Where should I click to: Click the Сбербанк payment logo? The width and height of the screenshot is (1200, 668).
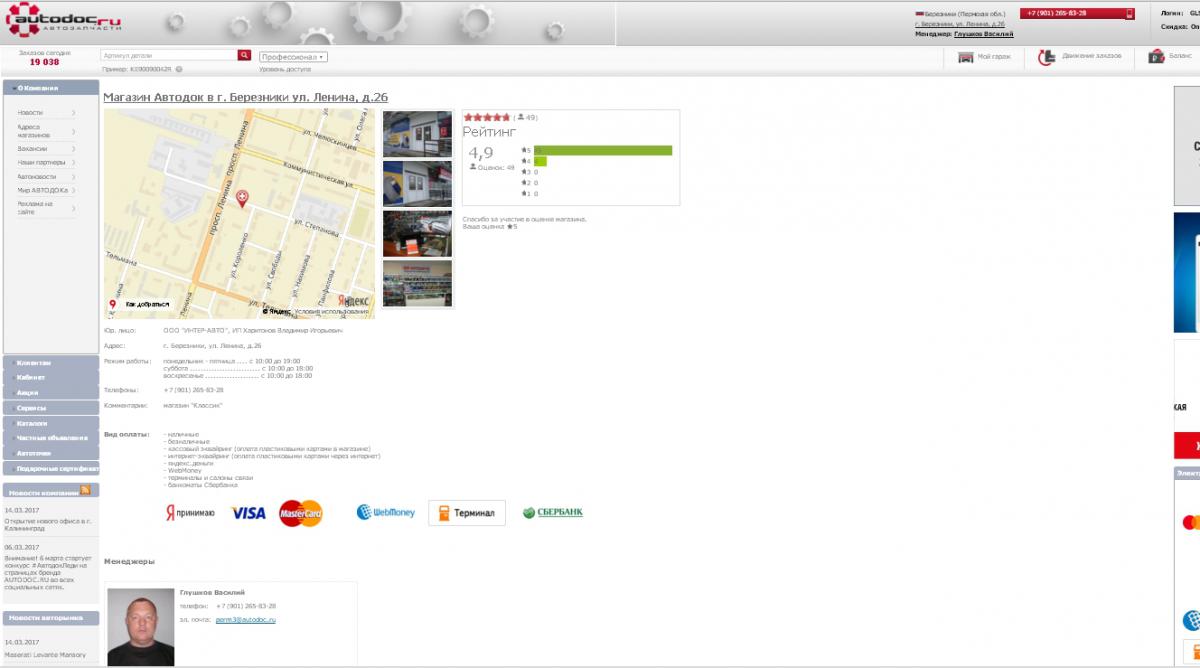[553, 512]
